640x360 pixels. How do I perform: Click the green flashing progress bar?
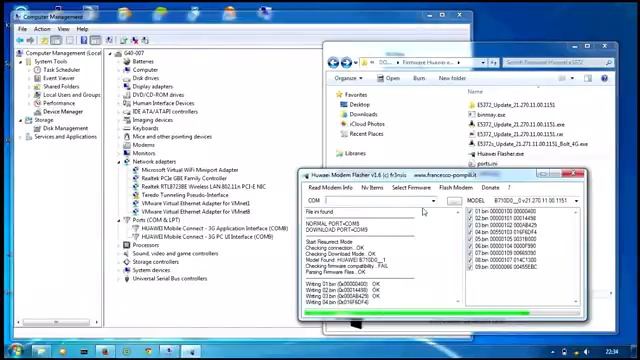442,313
